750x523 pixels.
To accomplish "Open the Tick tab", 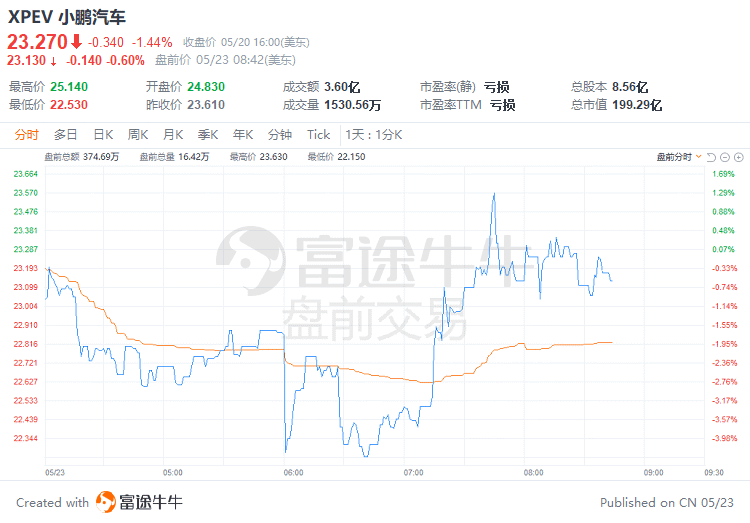I will 319,135.
